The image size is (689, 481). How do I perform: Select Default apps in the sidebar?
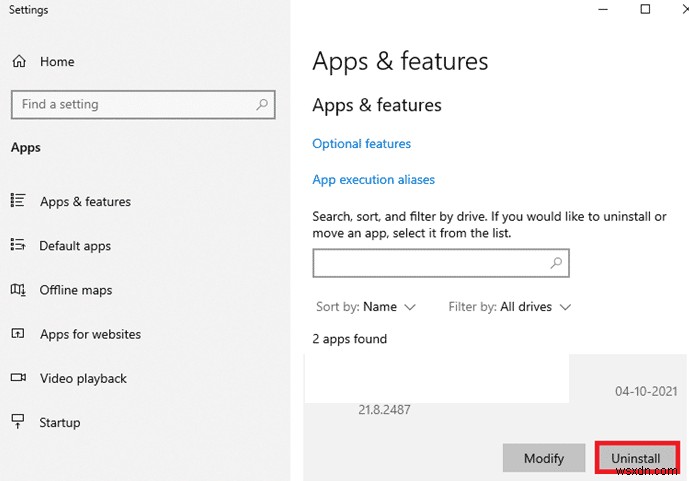(x=75, y=246)
